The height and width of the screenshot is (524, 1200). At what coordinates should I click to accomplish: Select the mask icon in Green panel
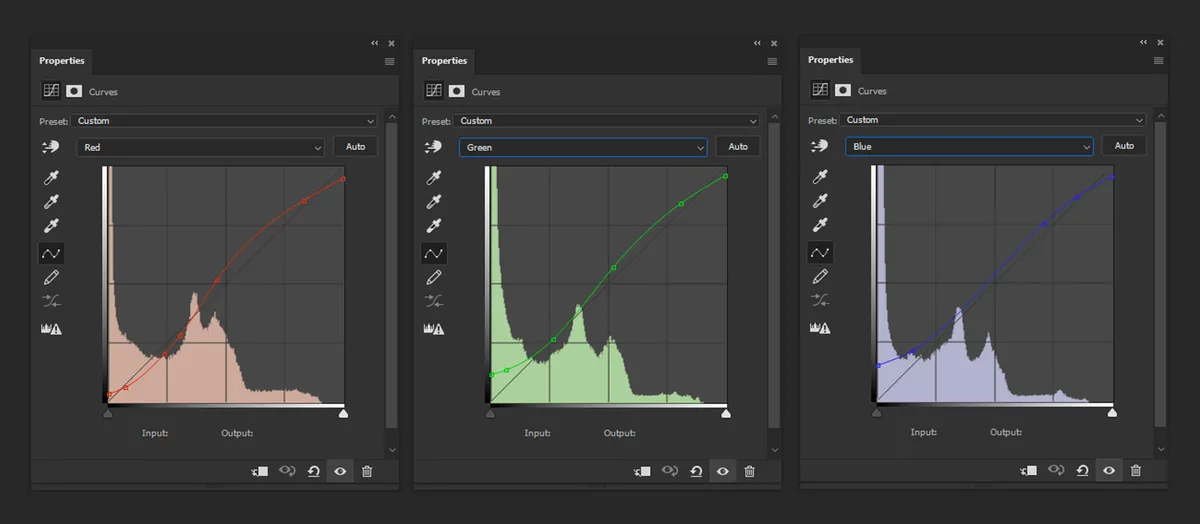click(457, 91)
